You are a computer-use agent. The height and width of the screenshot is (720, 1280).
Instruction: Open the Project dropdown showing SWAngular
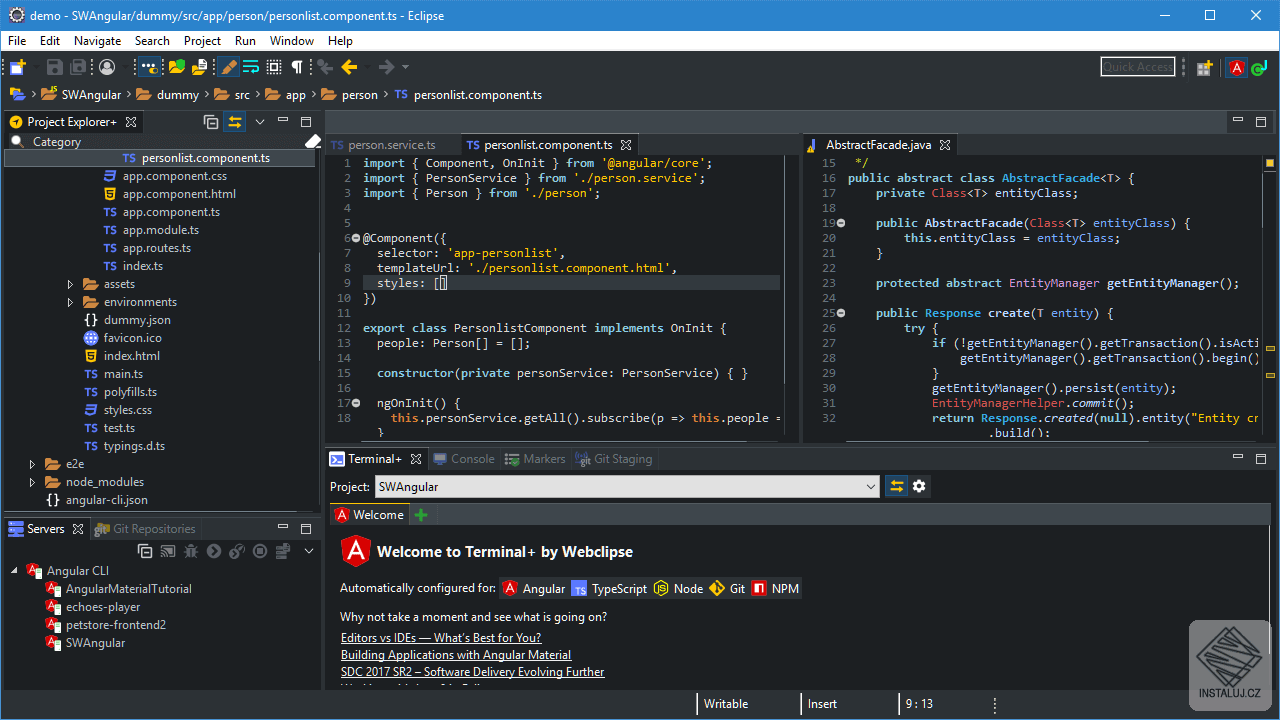tap(627, 485)
